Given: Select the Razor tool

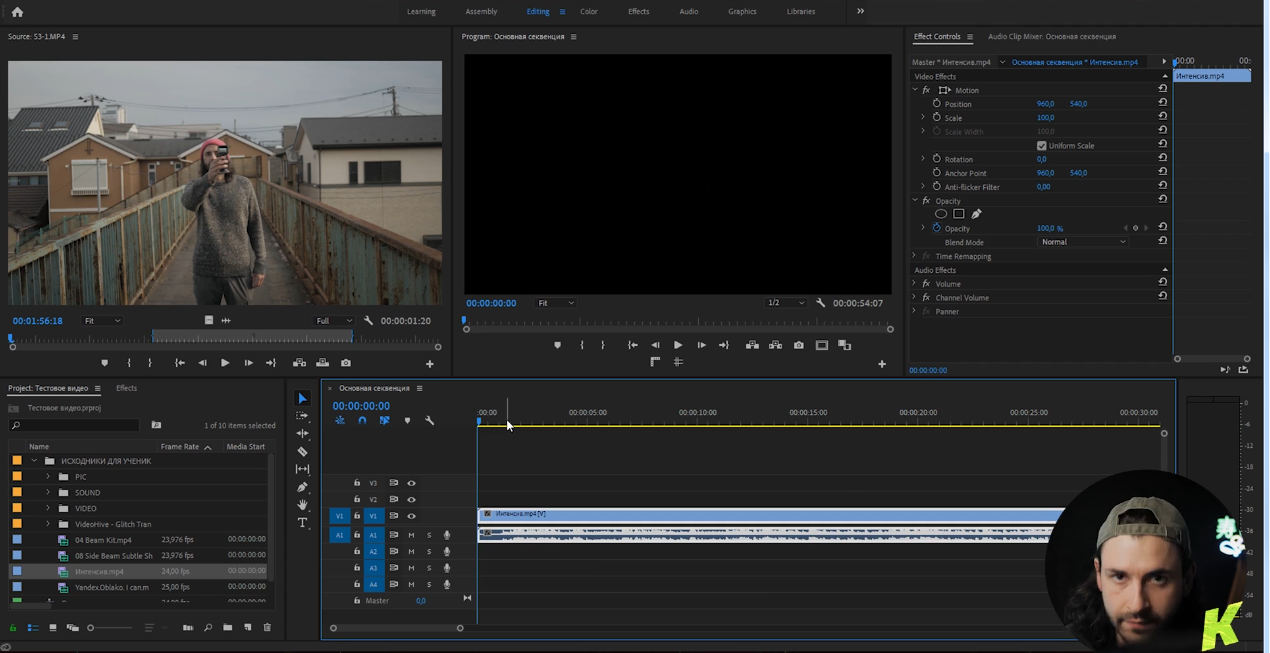Looking at the screenshot, I should pos(303,452).
